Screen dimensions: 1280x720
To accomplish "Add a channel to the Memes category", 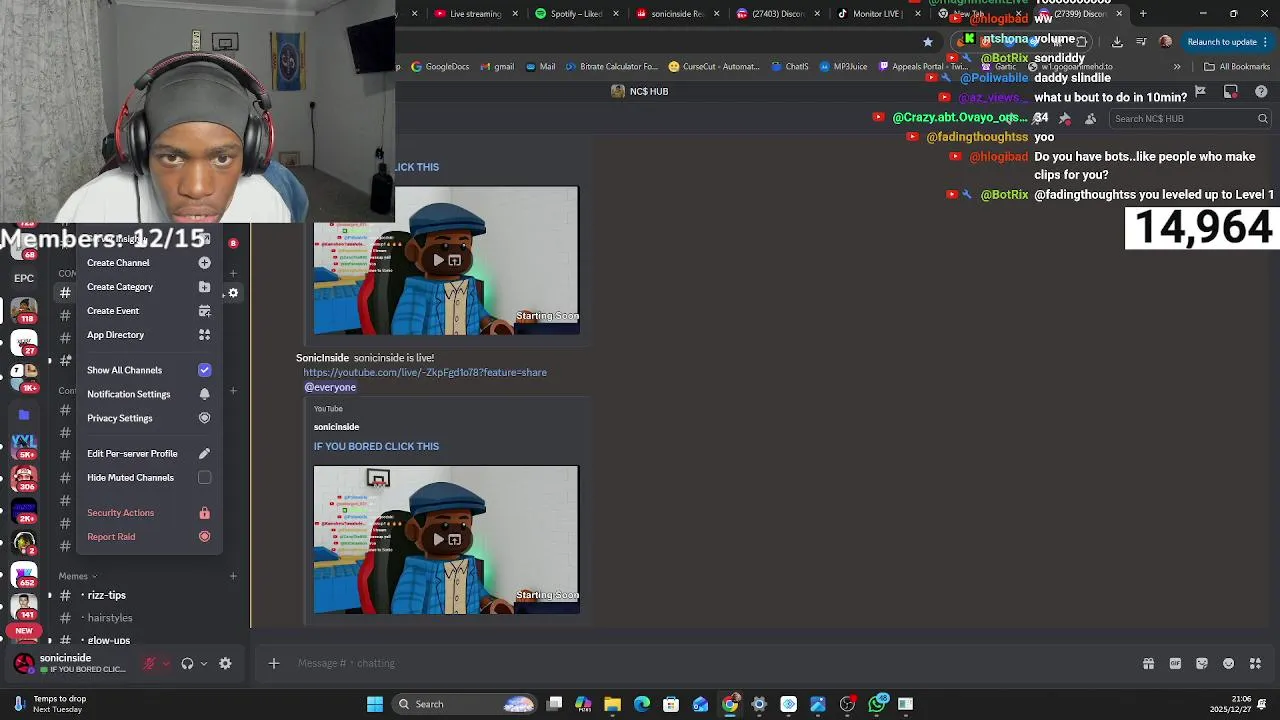I will coord(233,576).
